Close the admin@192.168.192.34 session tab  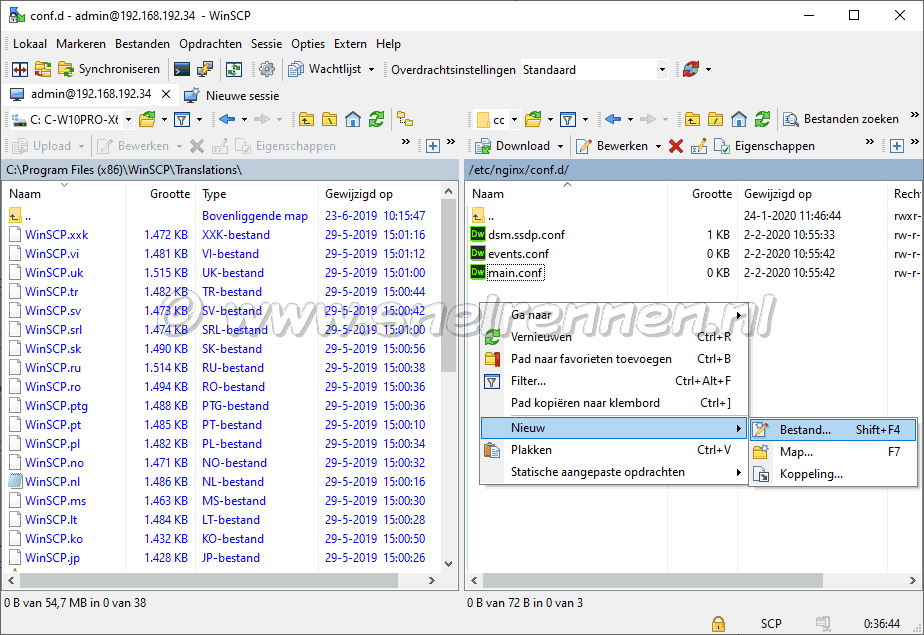pyautogui.click(x=166, y=94)
